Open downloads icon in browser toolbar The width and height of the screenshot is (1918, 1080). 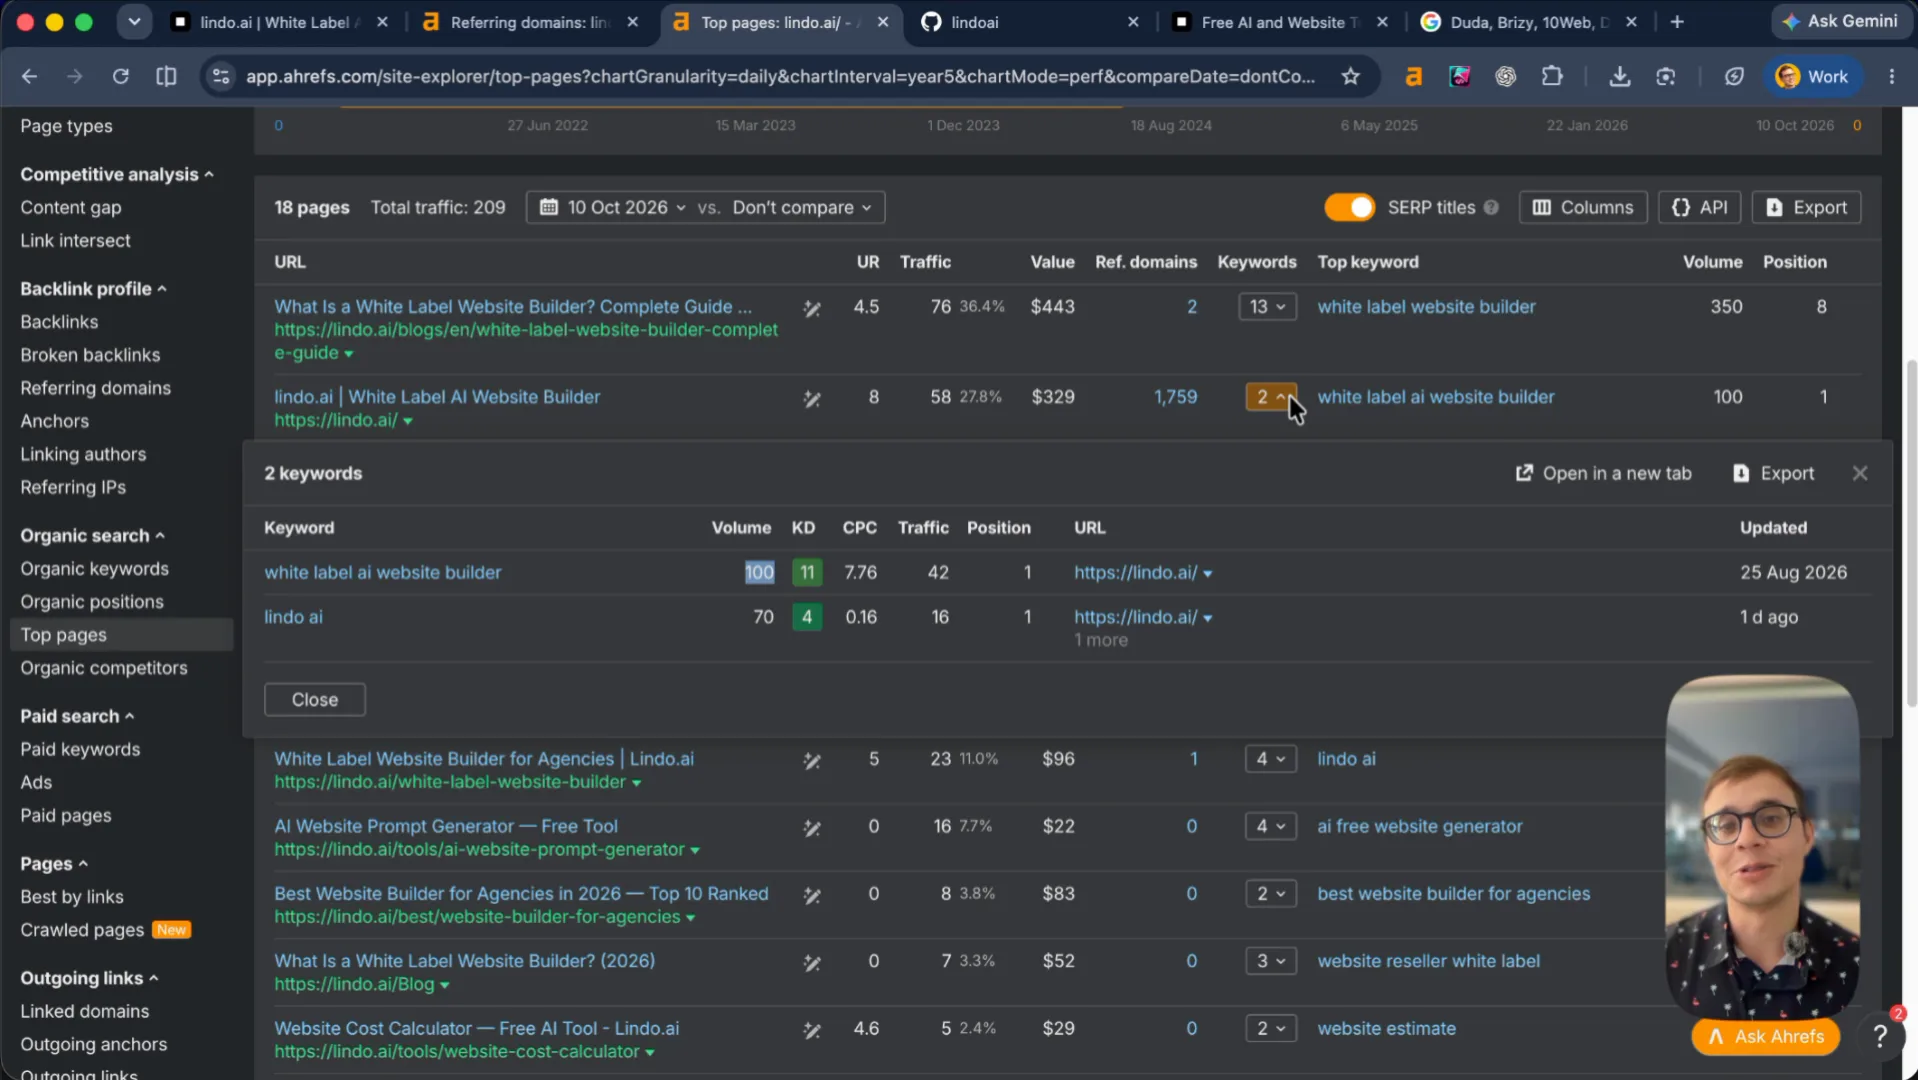(x=1619, y=76)
